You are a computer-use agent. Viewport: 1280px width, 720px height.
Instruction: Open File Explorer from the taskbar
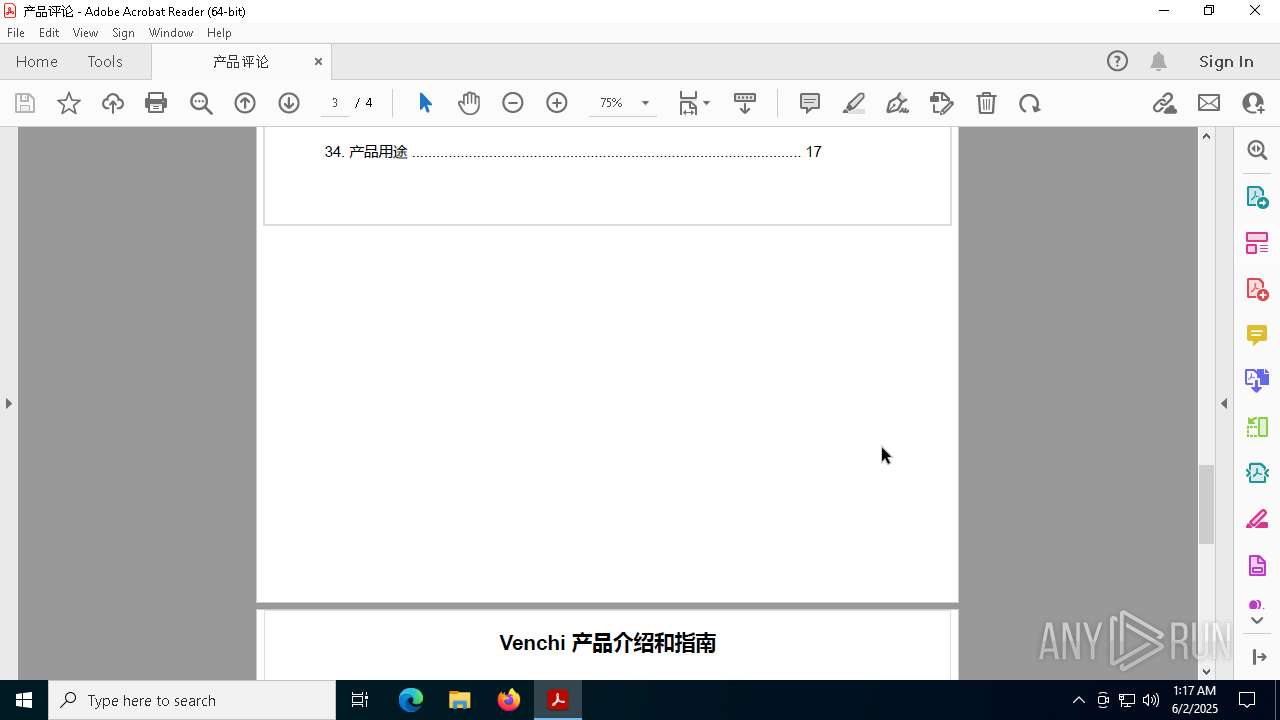click(x=460, y=700)
